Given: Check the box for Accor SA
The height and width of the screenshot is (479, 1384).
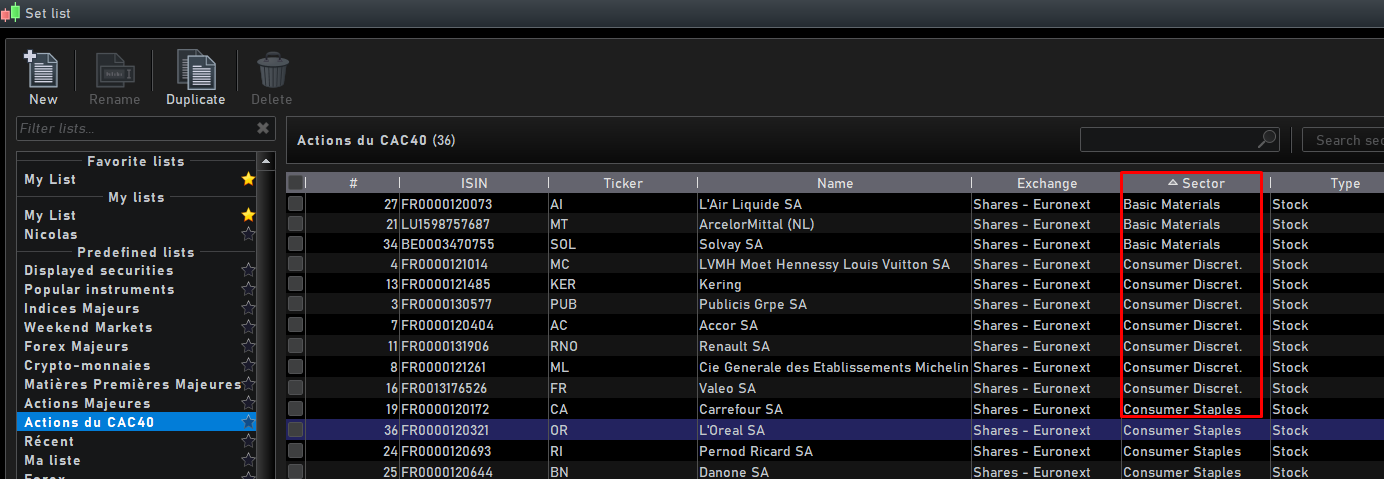Looking at the screenshot, I should pyautogui.click(x=295, y=326).
